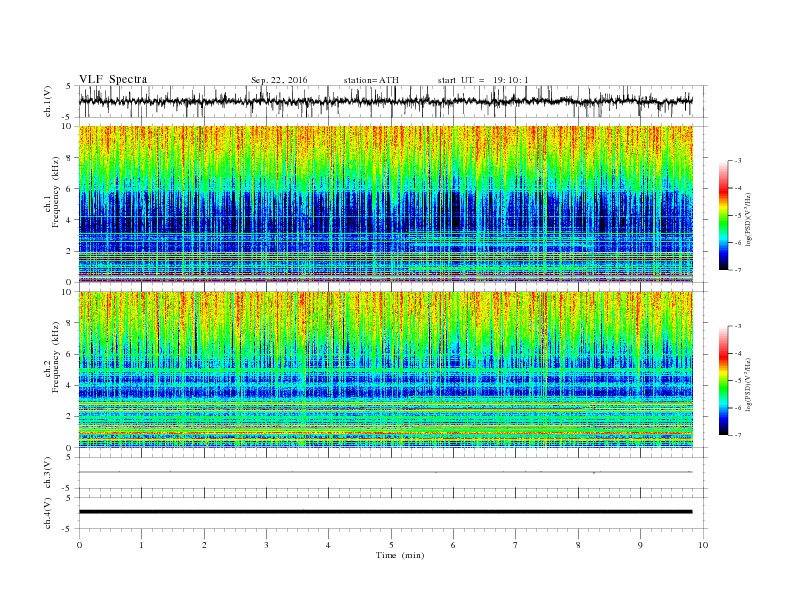This screenshot has width=792, height=612.
Task: Select the date text "Sep. 22, 2016"
Action: [279, 80]
